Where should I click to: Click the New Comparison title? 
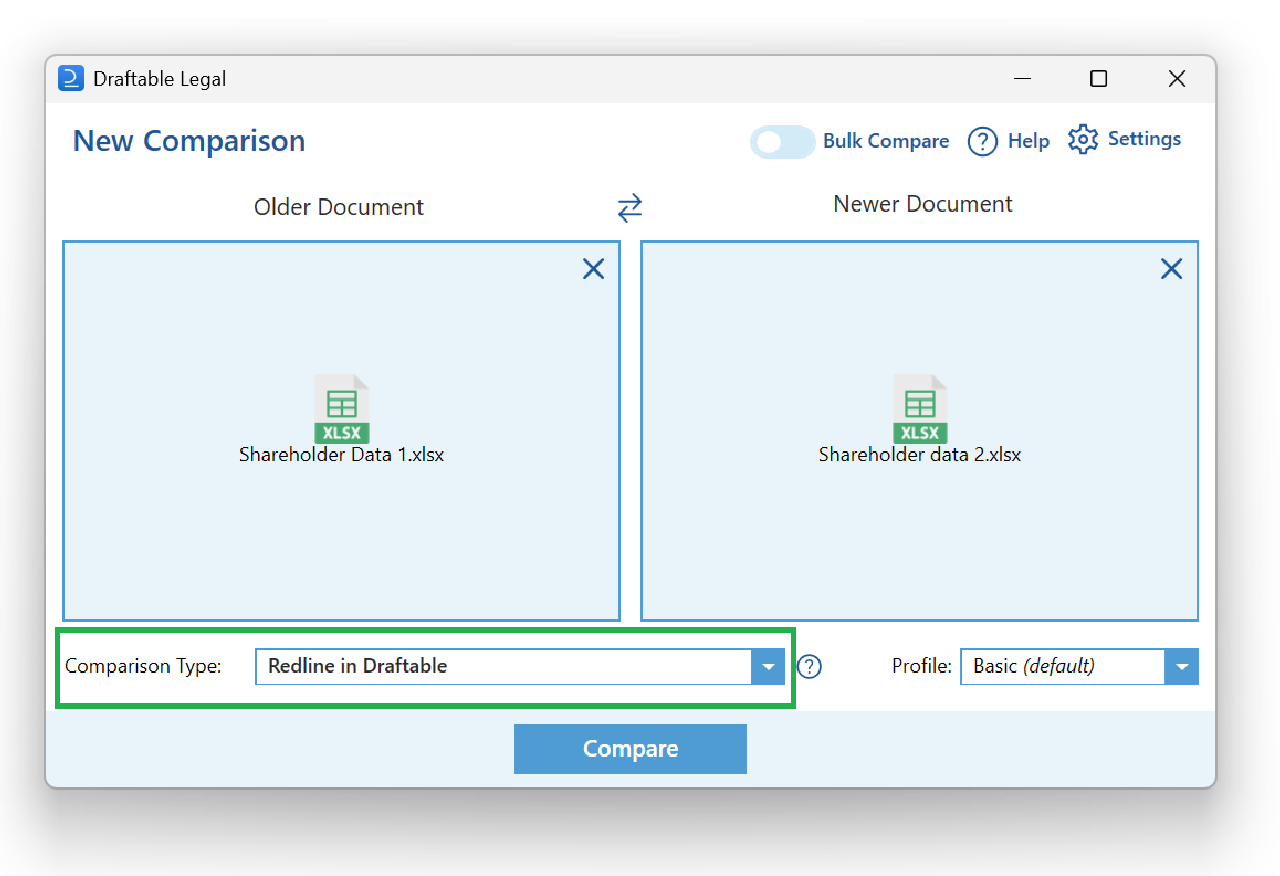[x=189, y=141]
